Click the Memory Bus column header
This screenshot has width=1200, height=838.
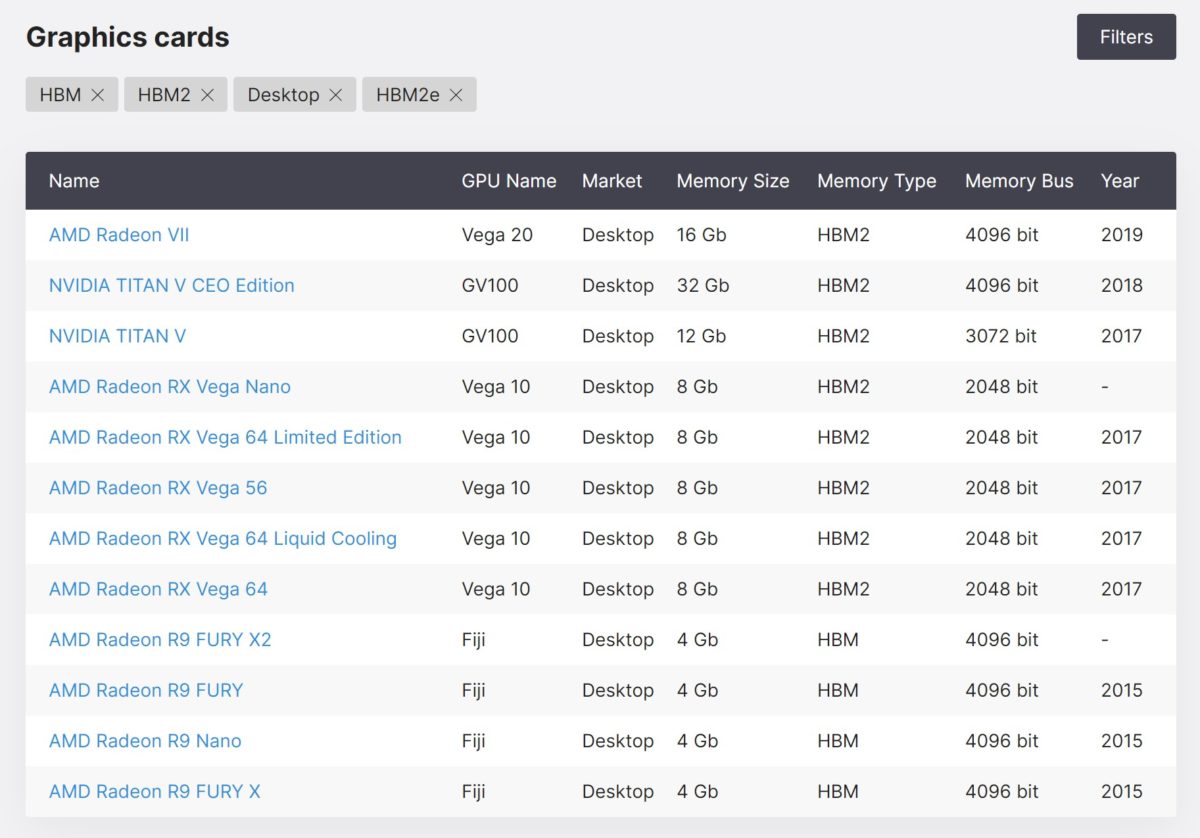[x=1019, y=181]
